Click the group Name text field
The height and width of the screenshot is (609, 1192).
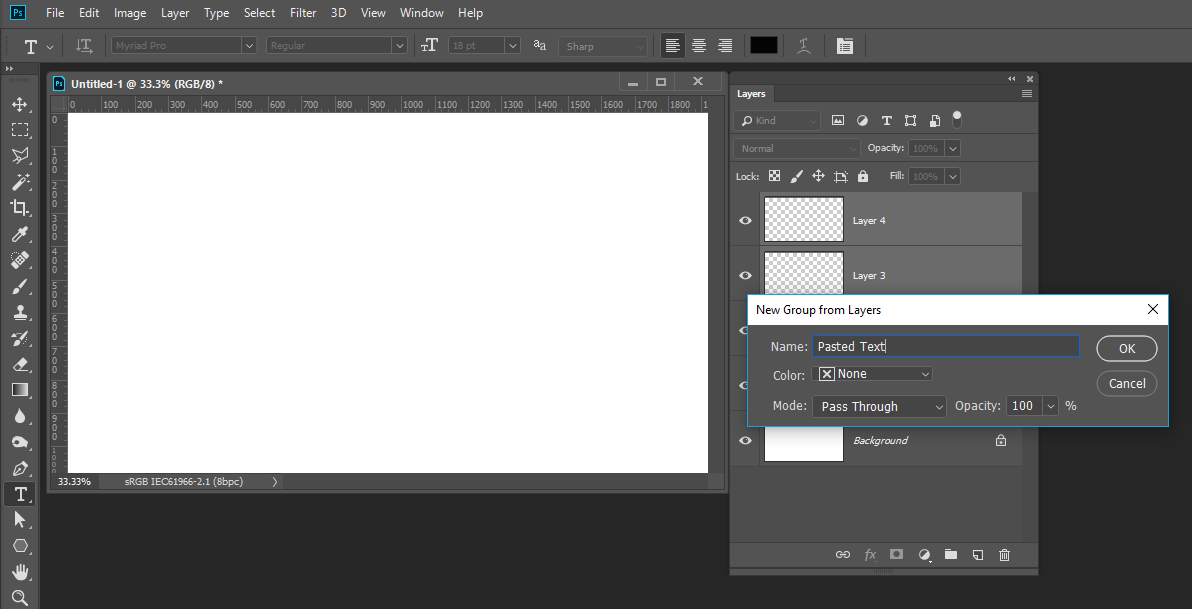pyautogui.click(x=945, y=346)
